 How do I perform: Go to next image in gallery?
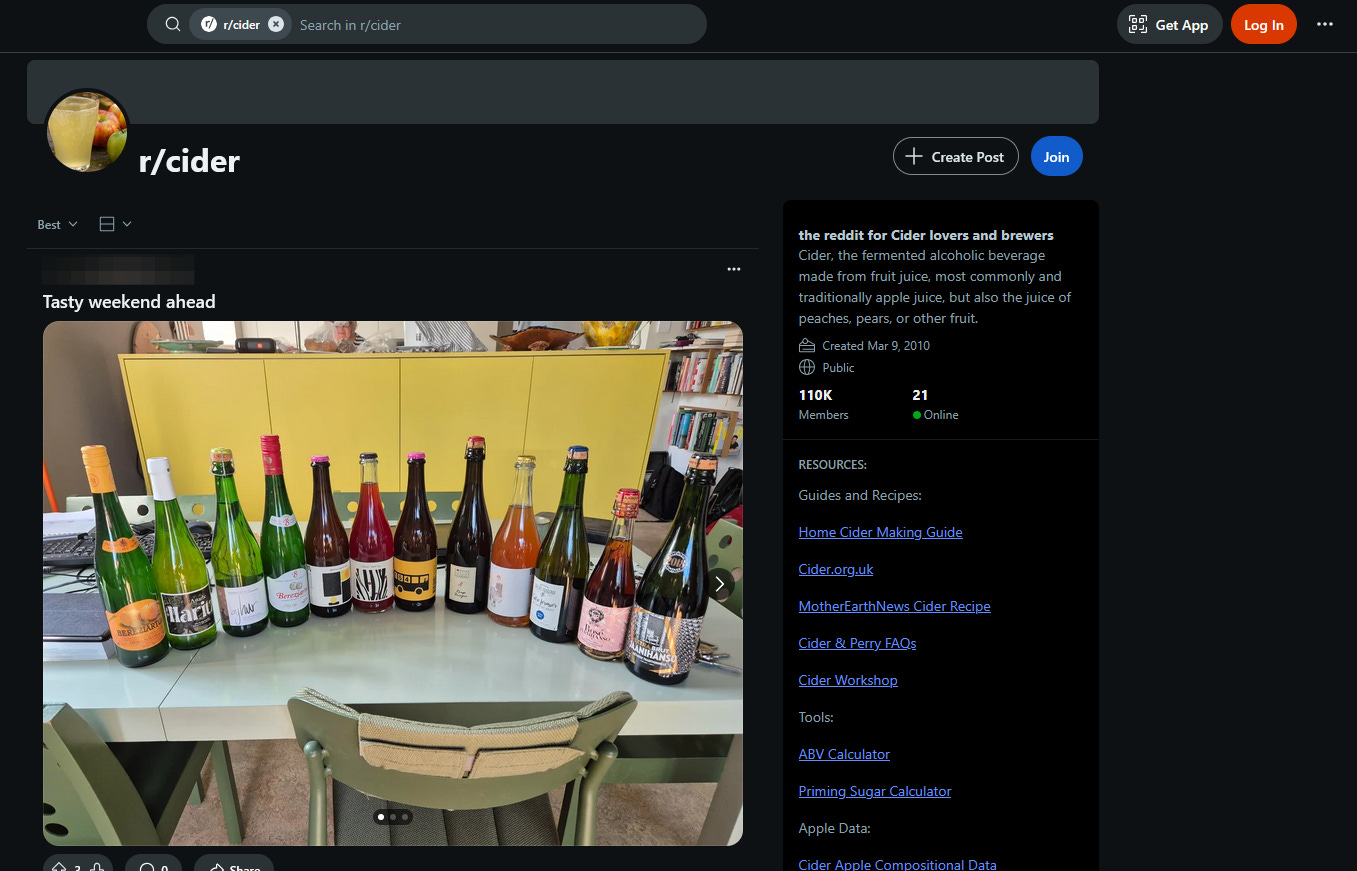[x=719, y=583]
